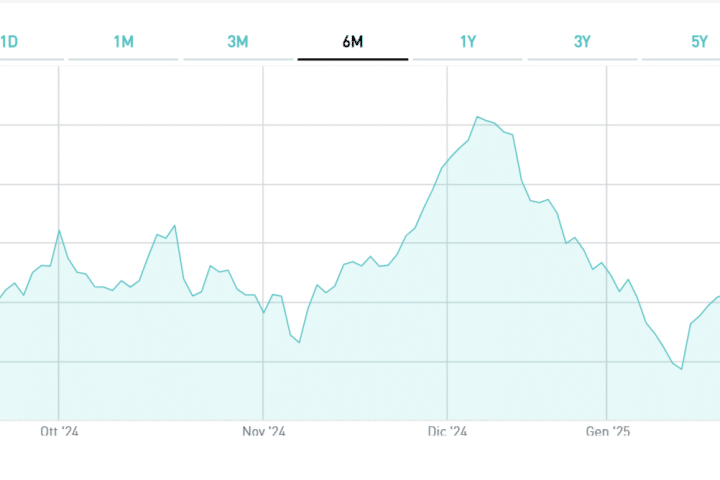Switch to the 1M range tab
Viewport: 720px width, 480px height.
click(124, 42)
